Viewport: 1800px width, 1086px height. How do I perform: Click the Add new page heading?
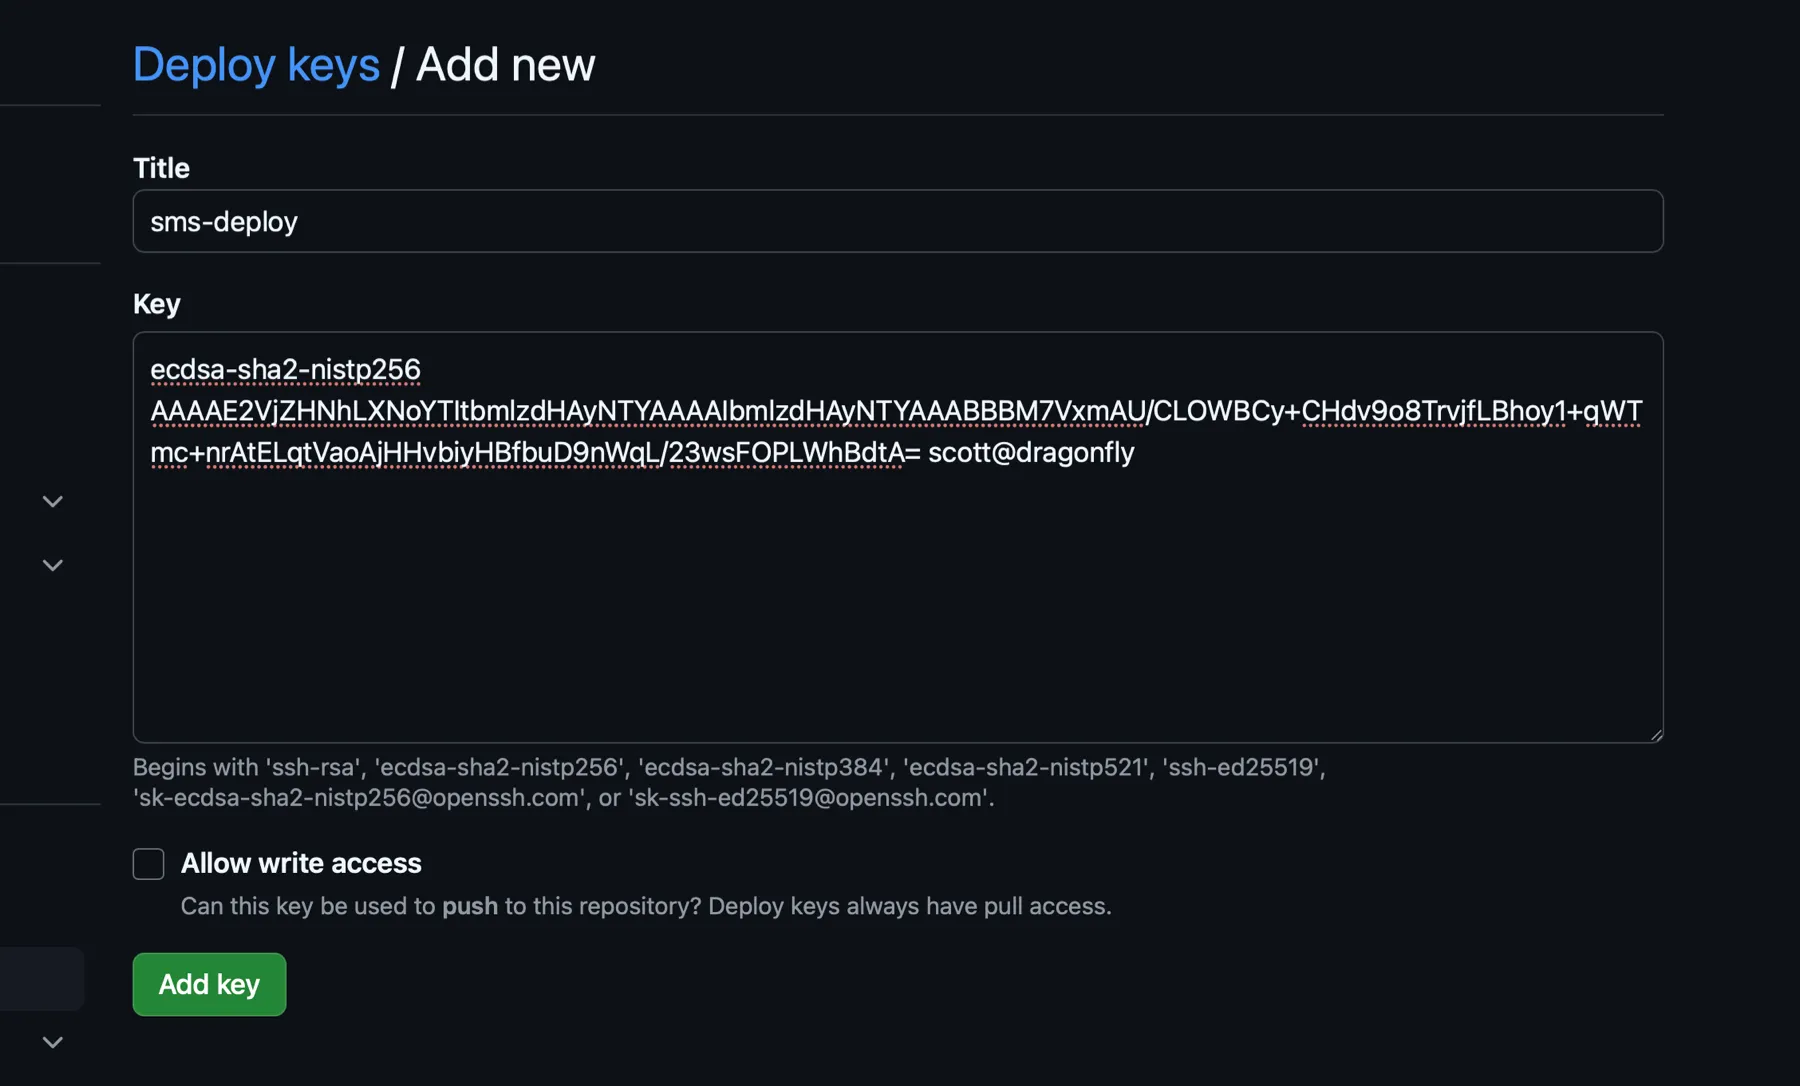pos(505,64)
